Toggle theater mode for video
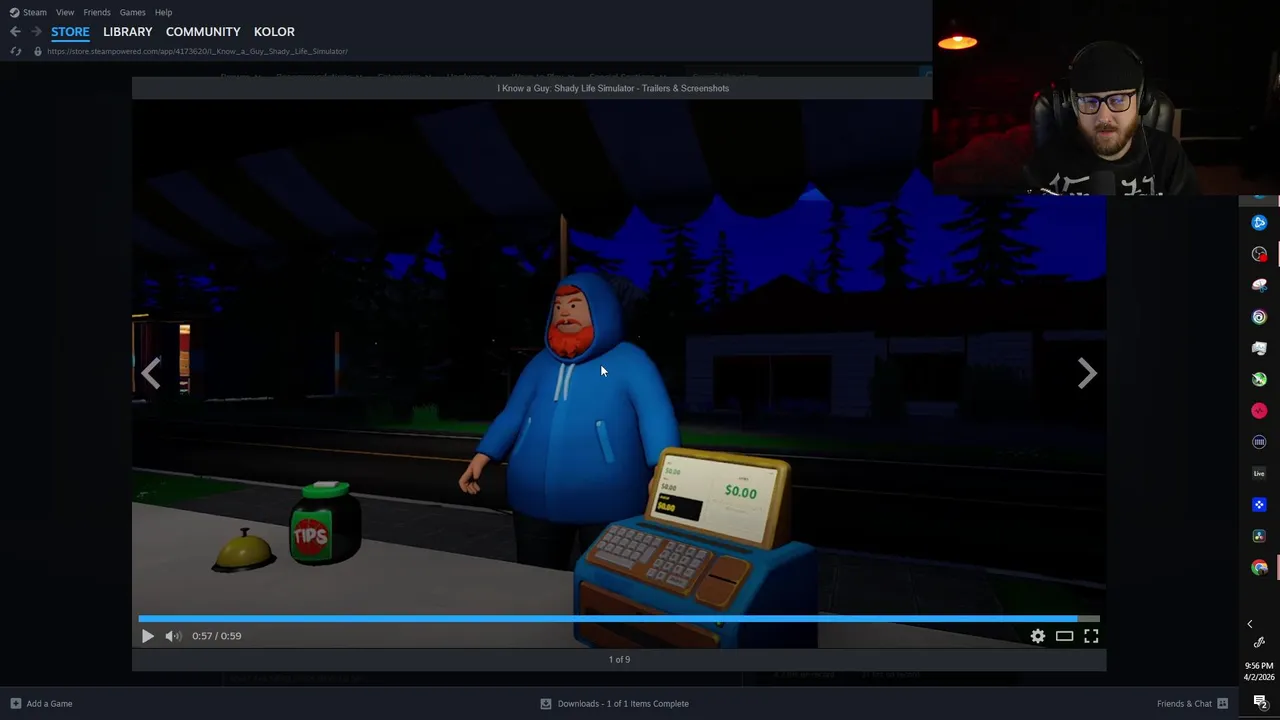 click(1064, 636)
